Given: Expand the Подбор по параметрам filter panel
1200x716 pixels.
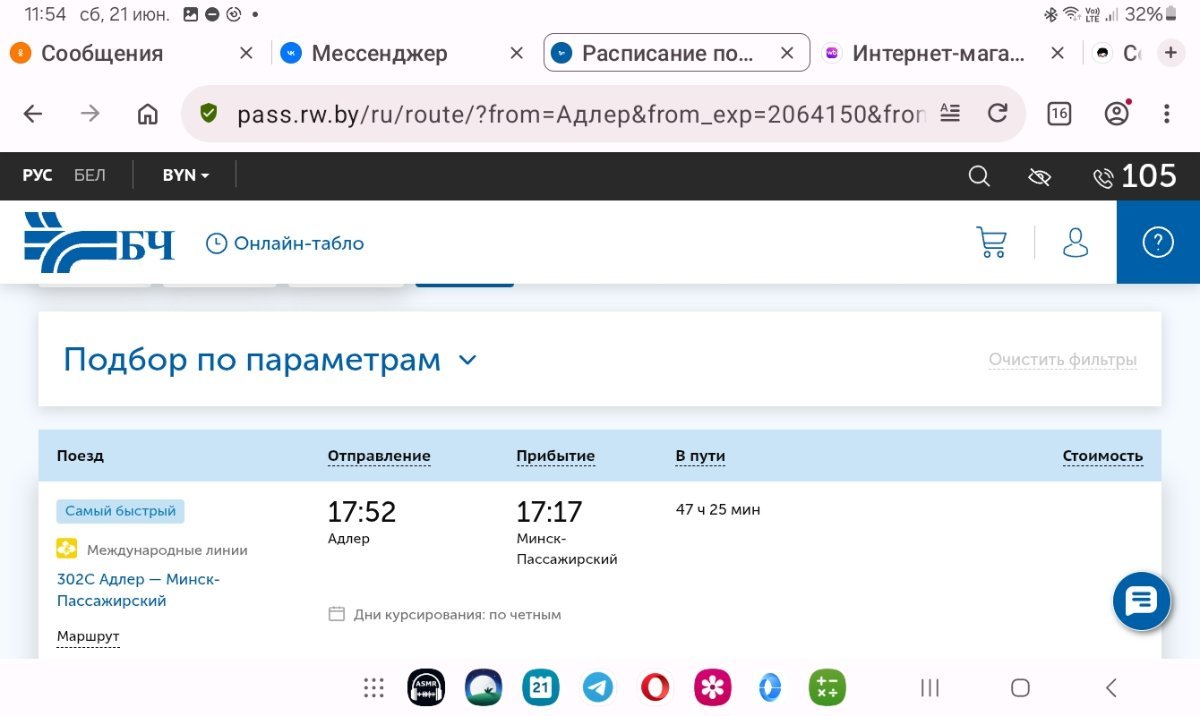Looking at the screenshot, I should pyautogui.click(x=270, y=360).
